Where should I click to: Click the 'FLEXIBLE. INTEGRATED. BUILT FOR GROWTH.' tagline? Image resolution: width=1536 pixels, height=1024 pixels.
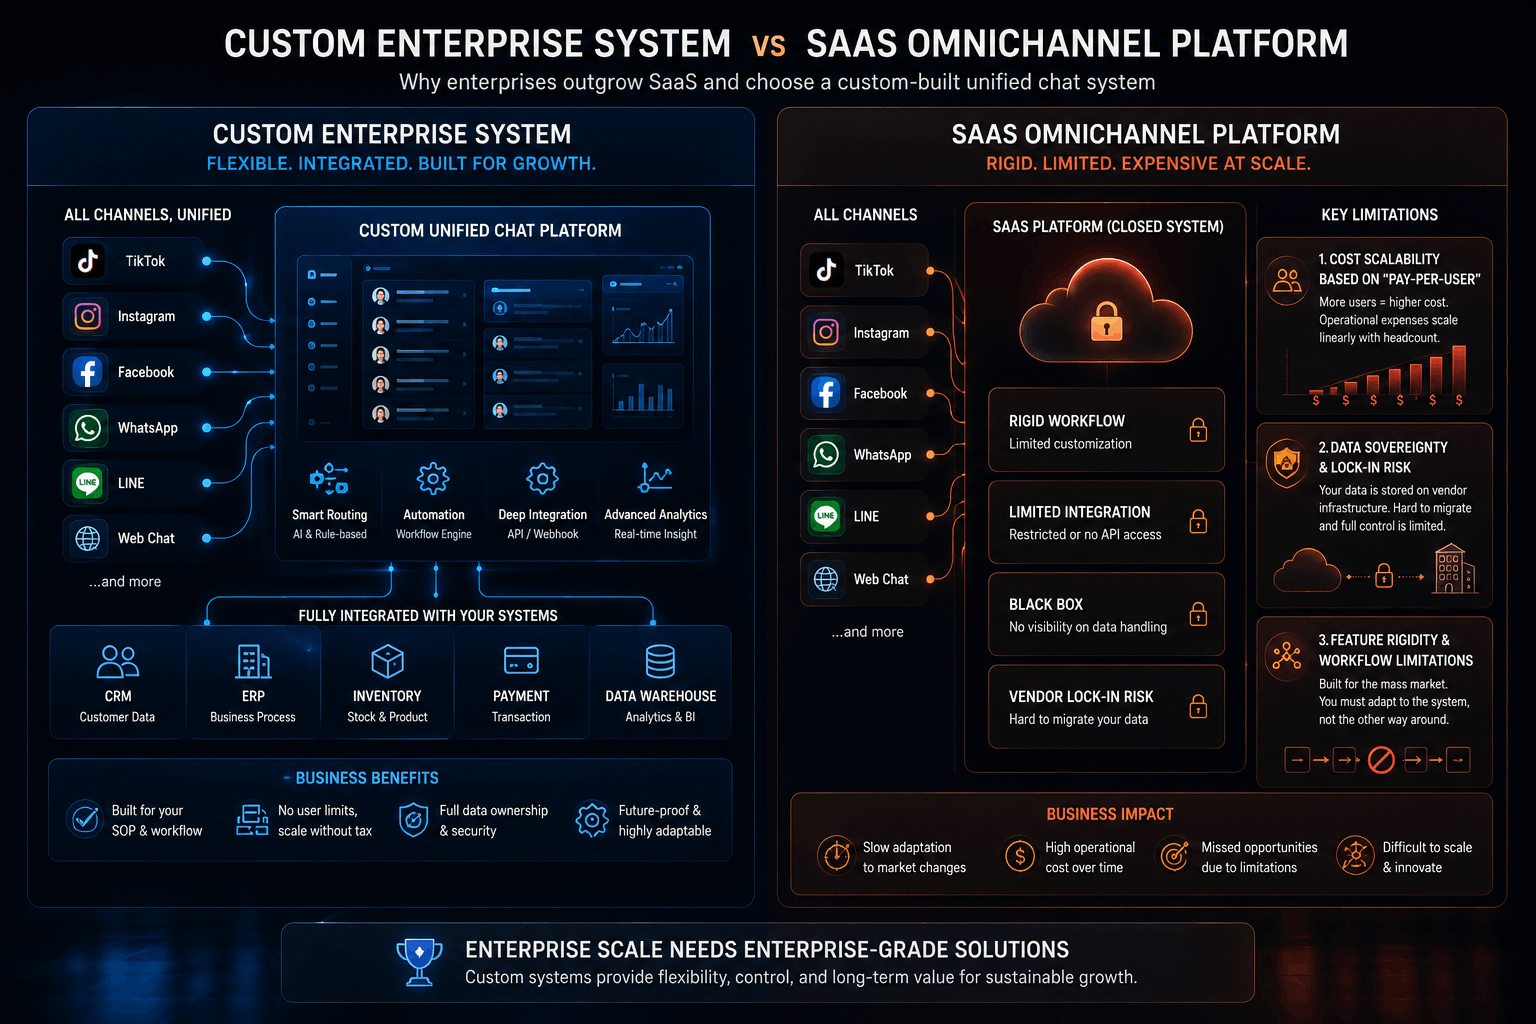[401, 163]
